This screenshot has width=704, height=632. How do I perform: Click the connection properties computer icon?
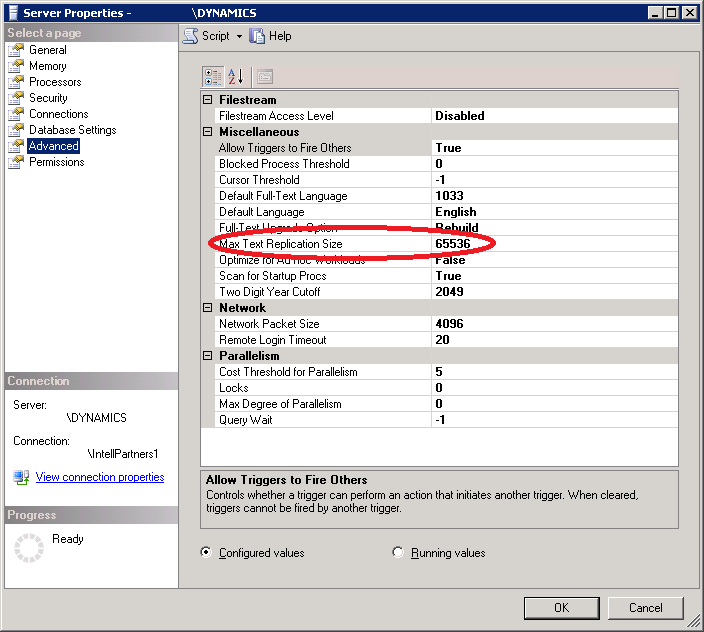pyautogui.click(x=21, y=477)
